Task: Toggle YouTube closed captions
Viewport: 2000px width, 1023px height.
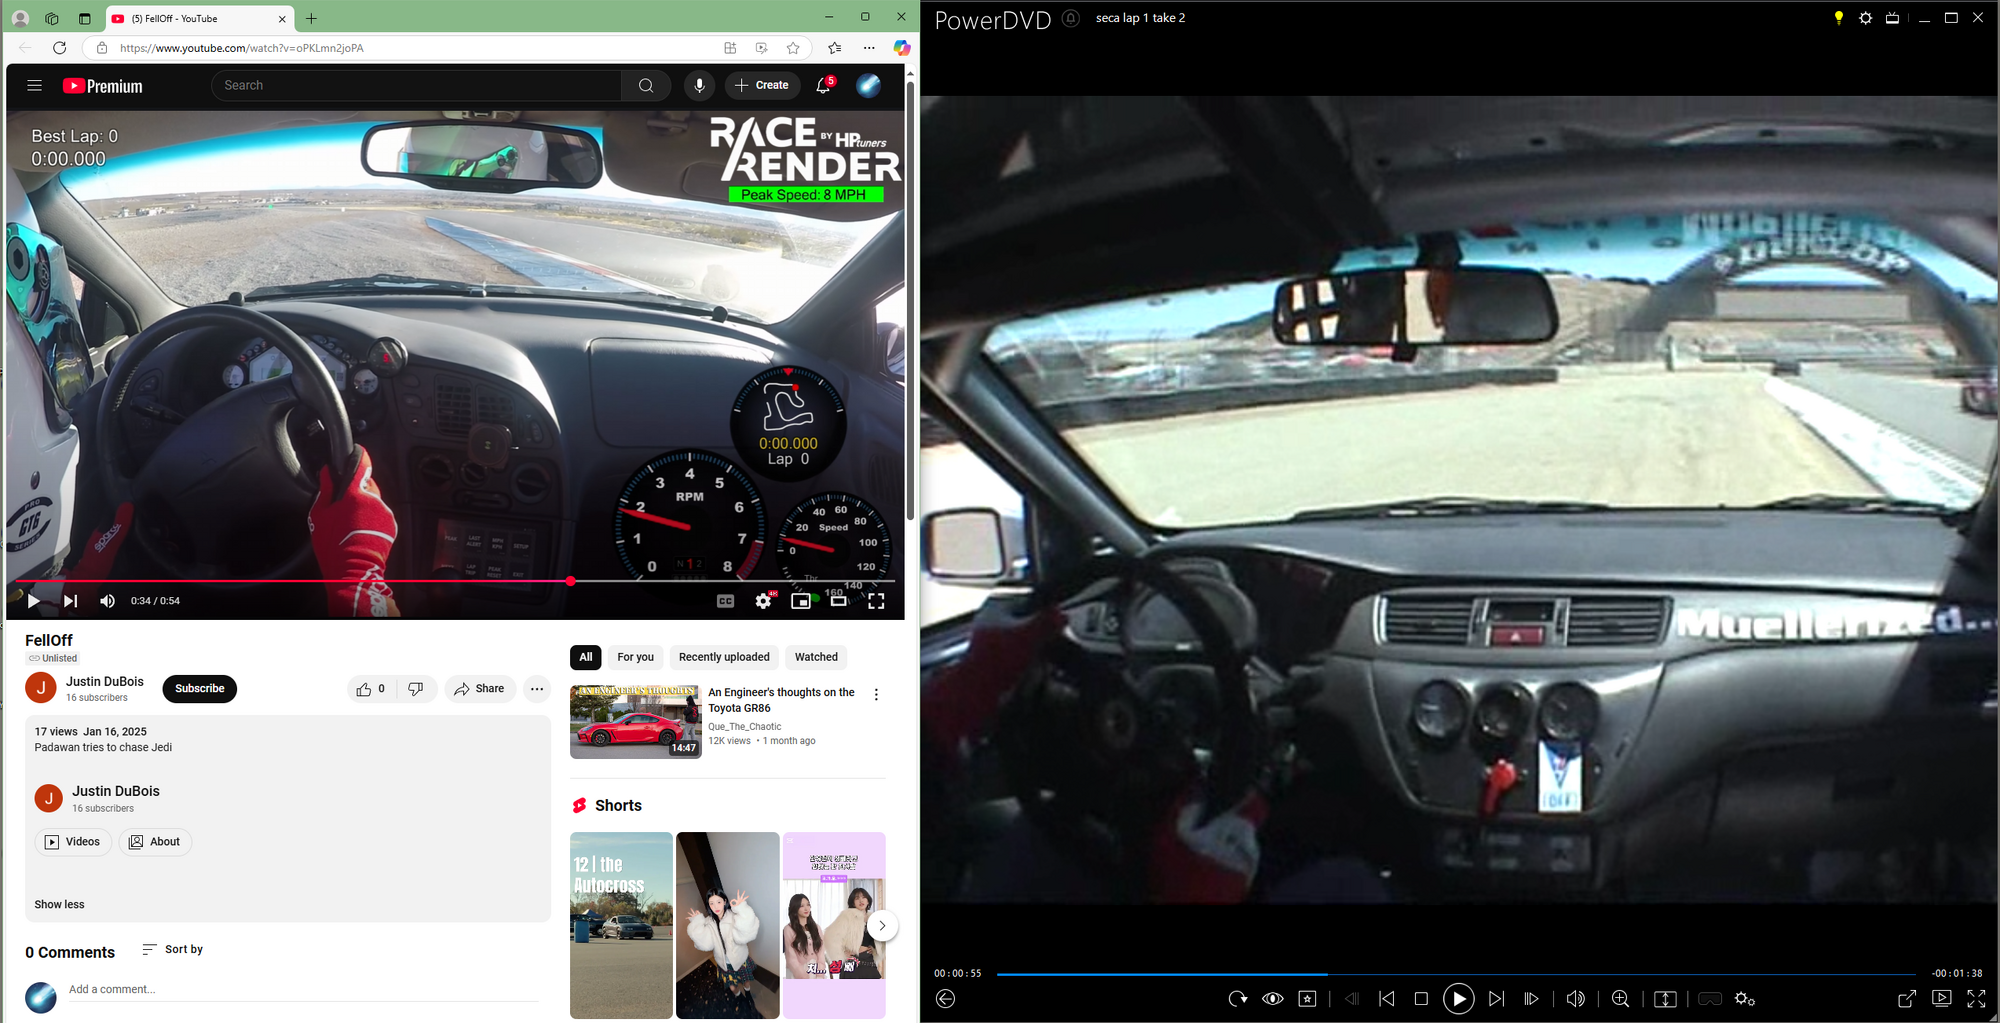Action: tap(725, 601)
